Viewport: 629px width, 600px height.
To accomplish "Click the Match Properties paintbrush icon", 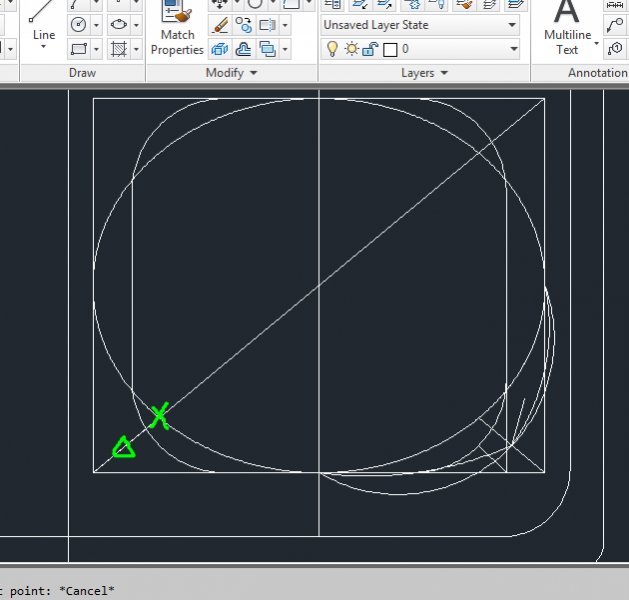I will (177, 12).
